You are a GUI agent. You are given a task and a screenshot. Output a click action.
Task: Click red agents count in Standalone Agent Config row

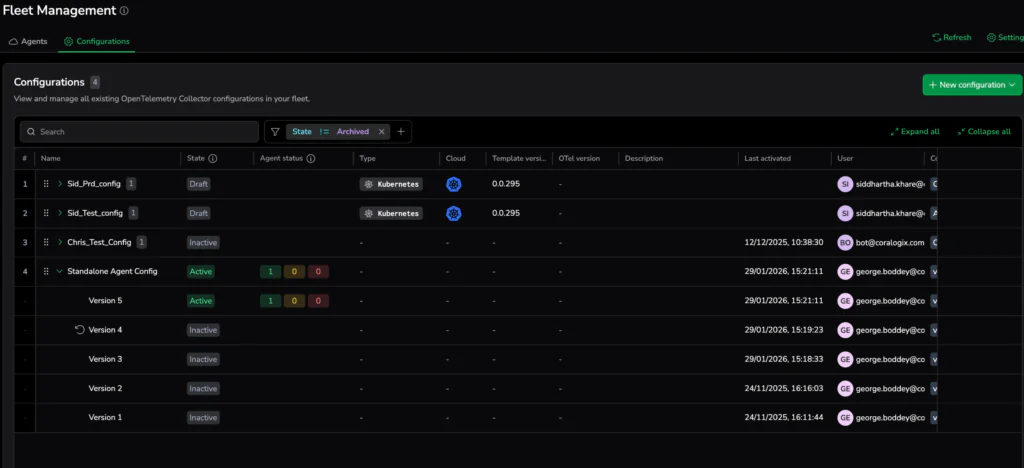[x=318, y=272]
